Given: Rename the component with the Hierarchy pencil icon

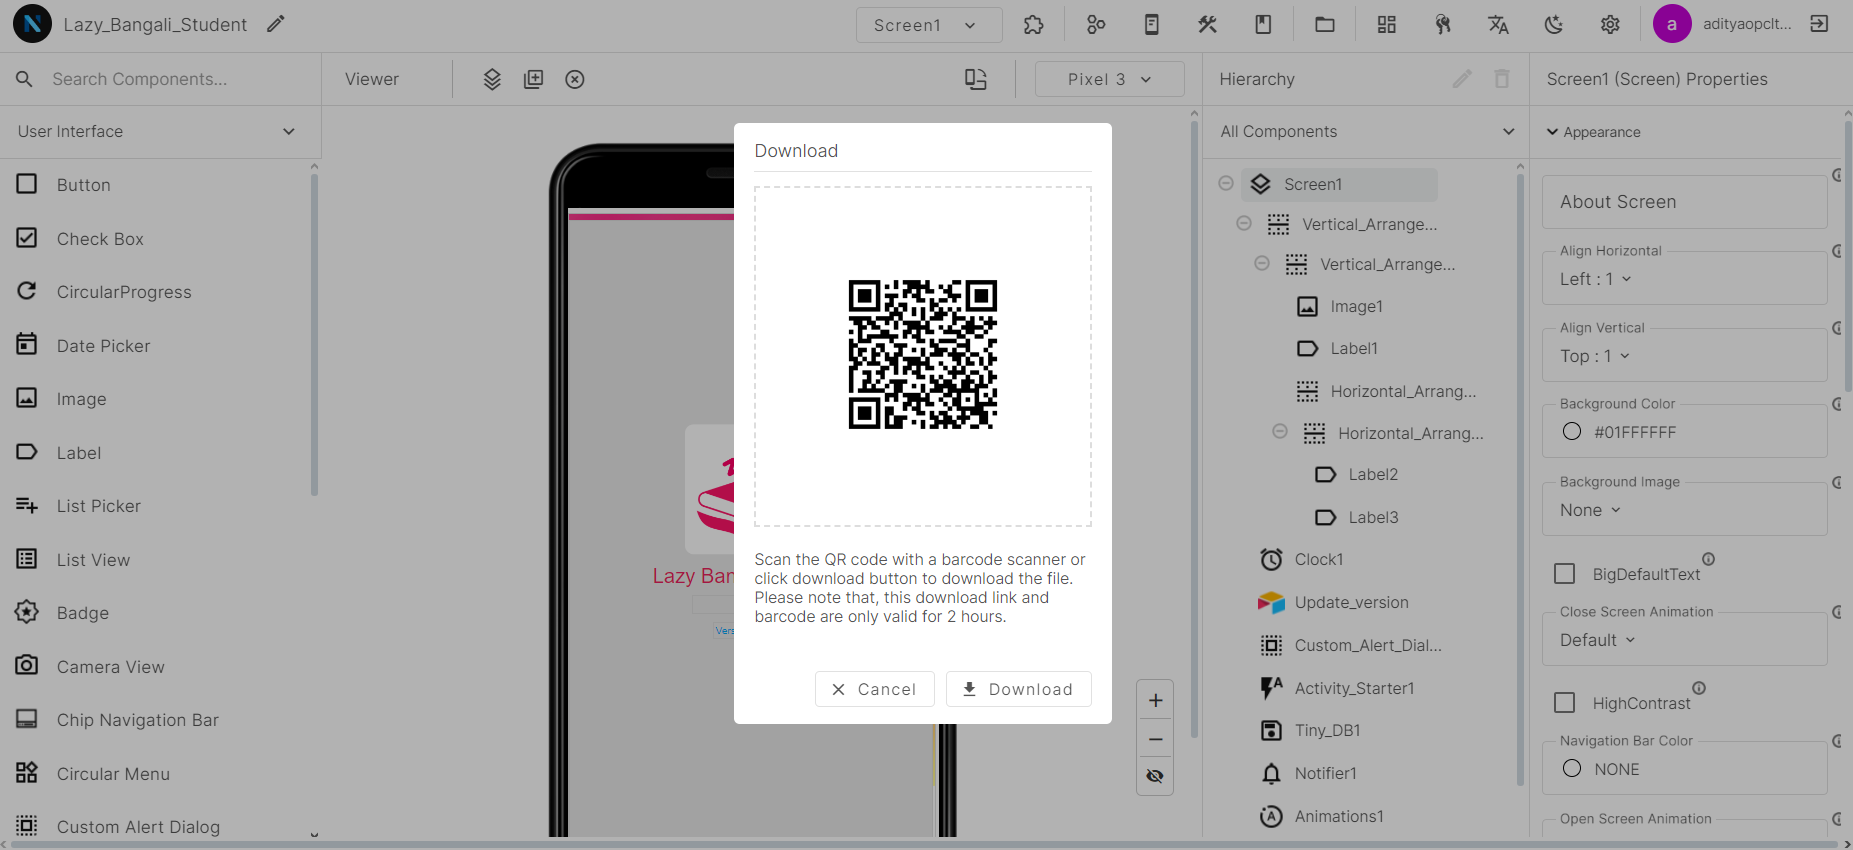Looking at the screenshot, I should tap(1462, 79).
